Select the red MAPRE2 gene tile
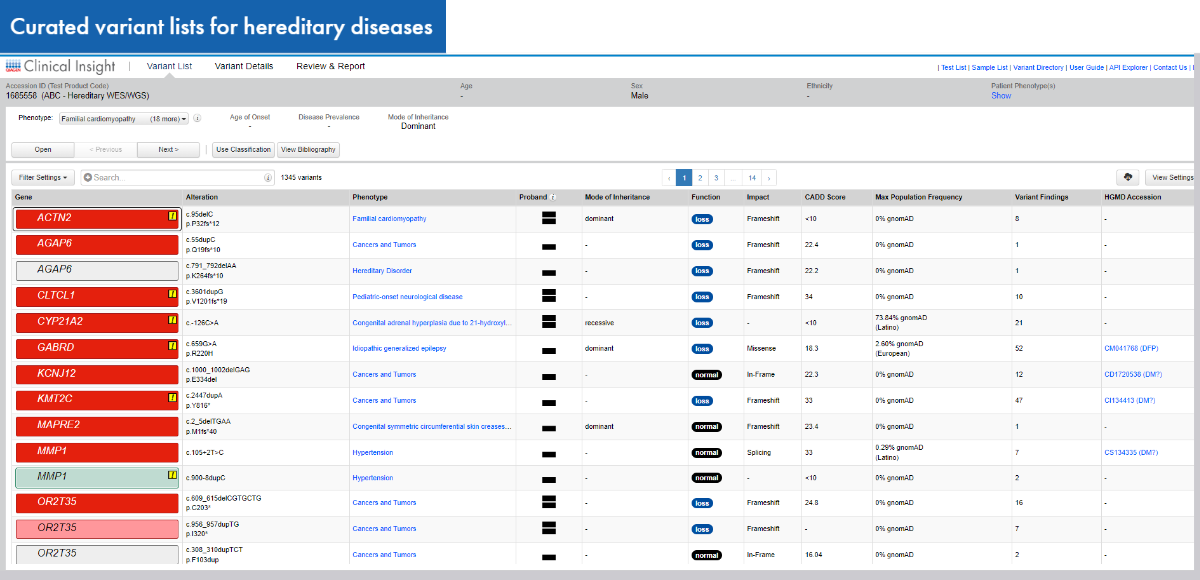The image size is (1200, 580). pos(96,426)
